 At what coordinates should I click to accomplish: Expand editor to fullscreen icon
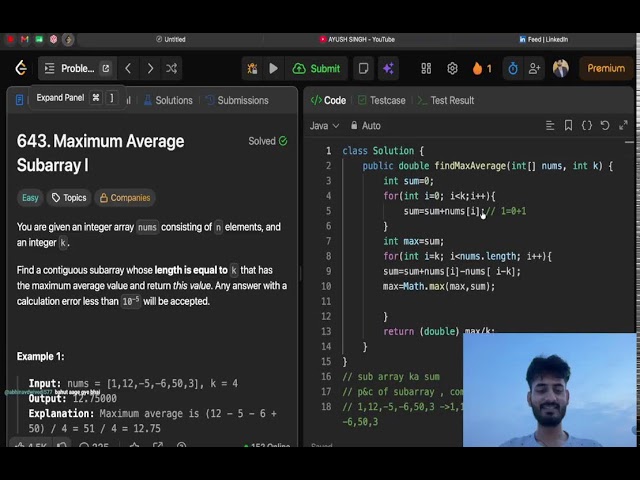(623, 125)
